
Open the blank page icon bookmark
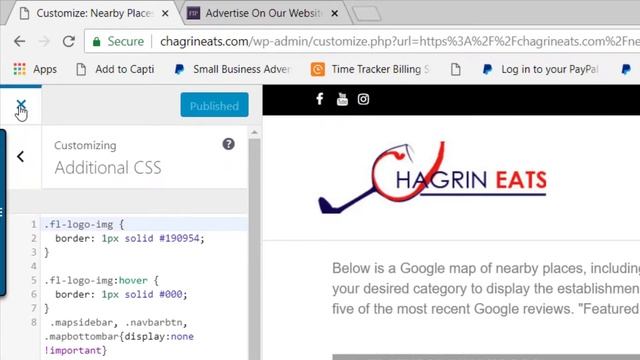pyautogui.click(x=456, y=69)
